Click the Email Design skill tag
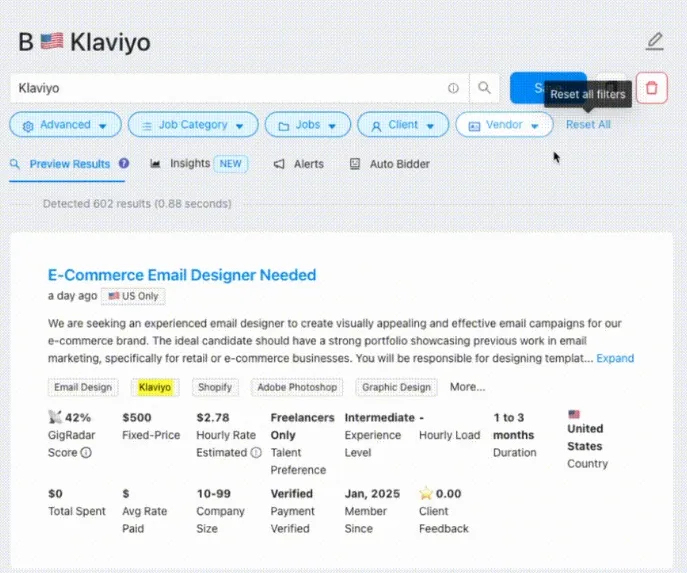 click(83, 387)
